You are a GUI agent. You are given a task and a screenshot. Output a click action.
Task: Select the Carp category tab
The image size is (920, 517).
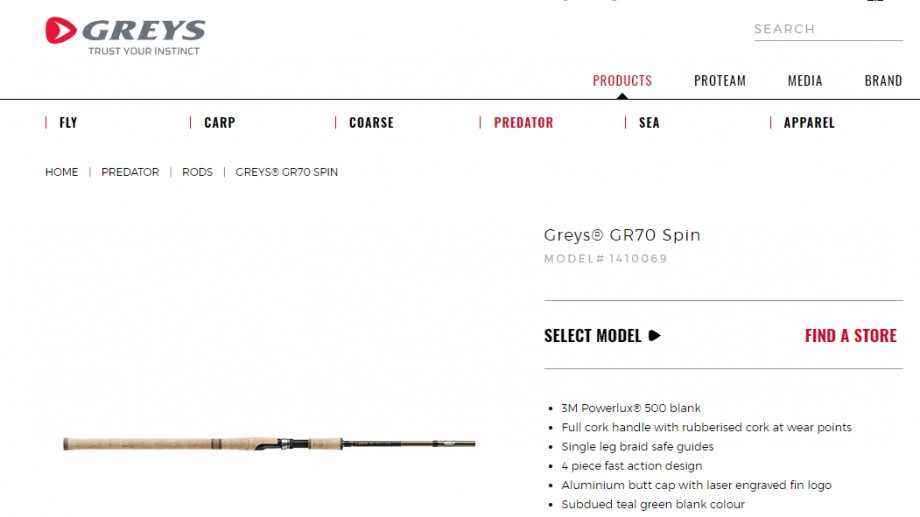pos(219,123)
